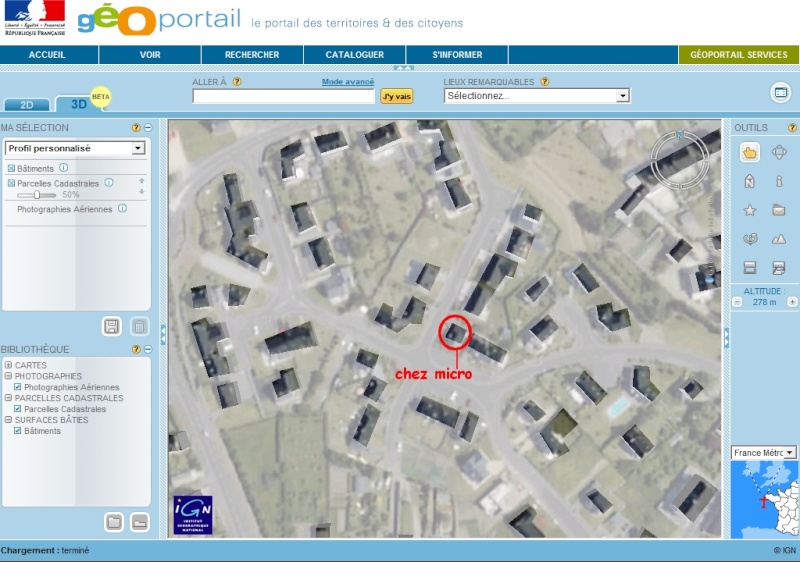
Task: Collapse the PARCELLES CADASTRALES tree node
Action: pos(8,398)
